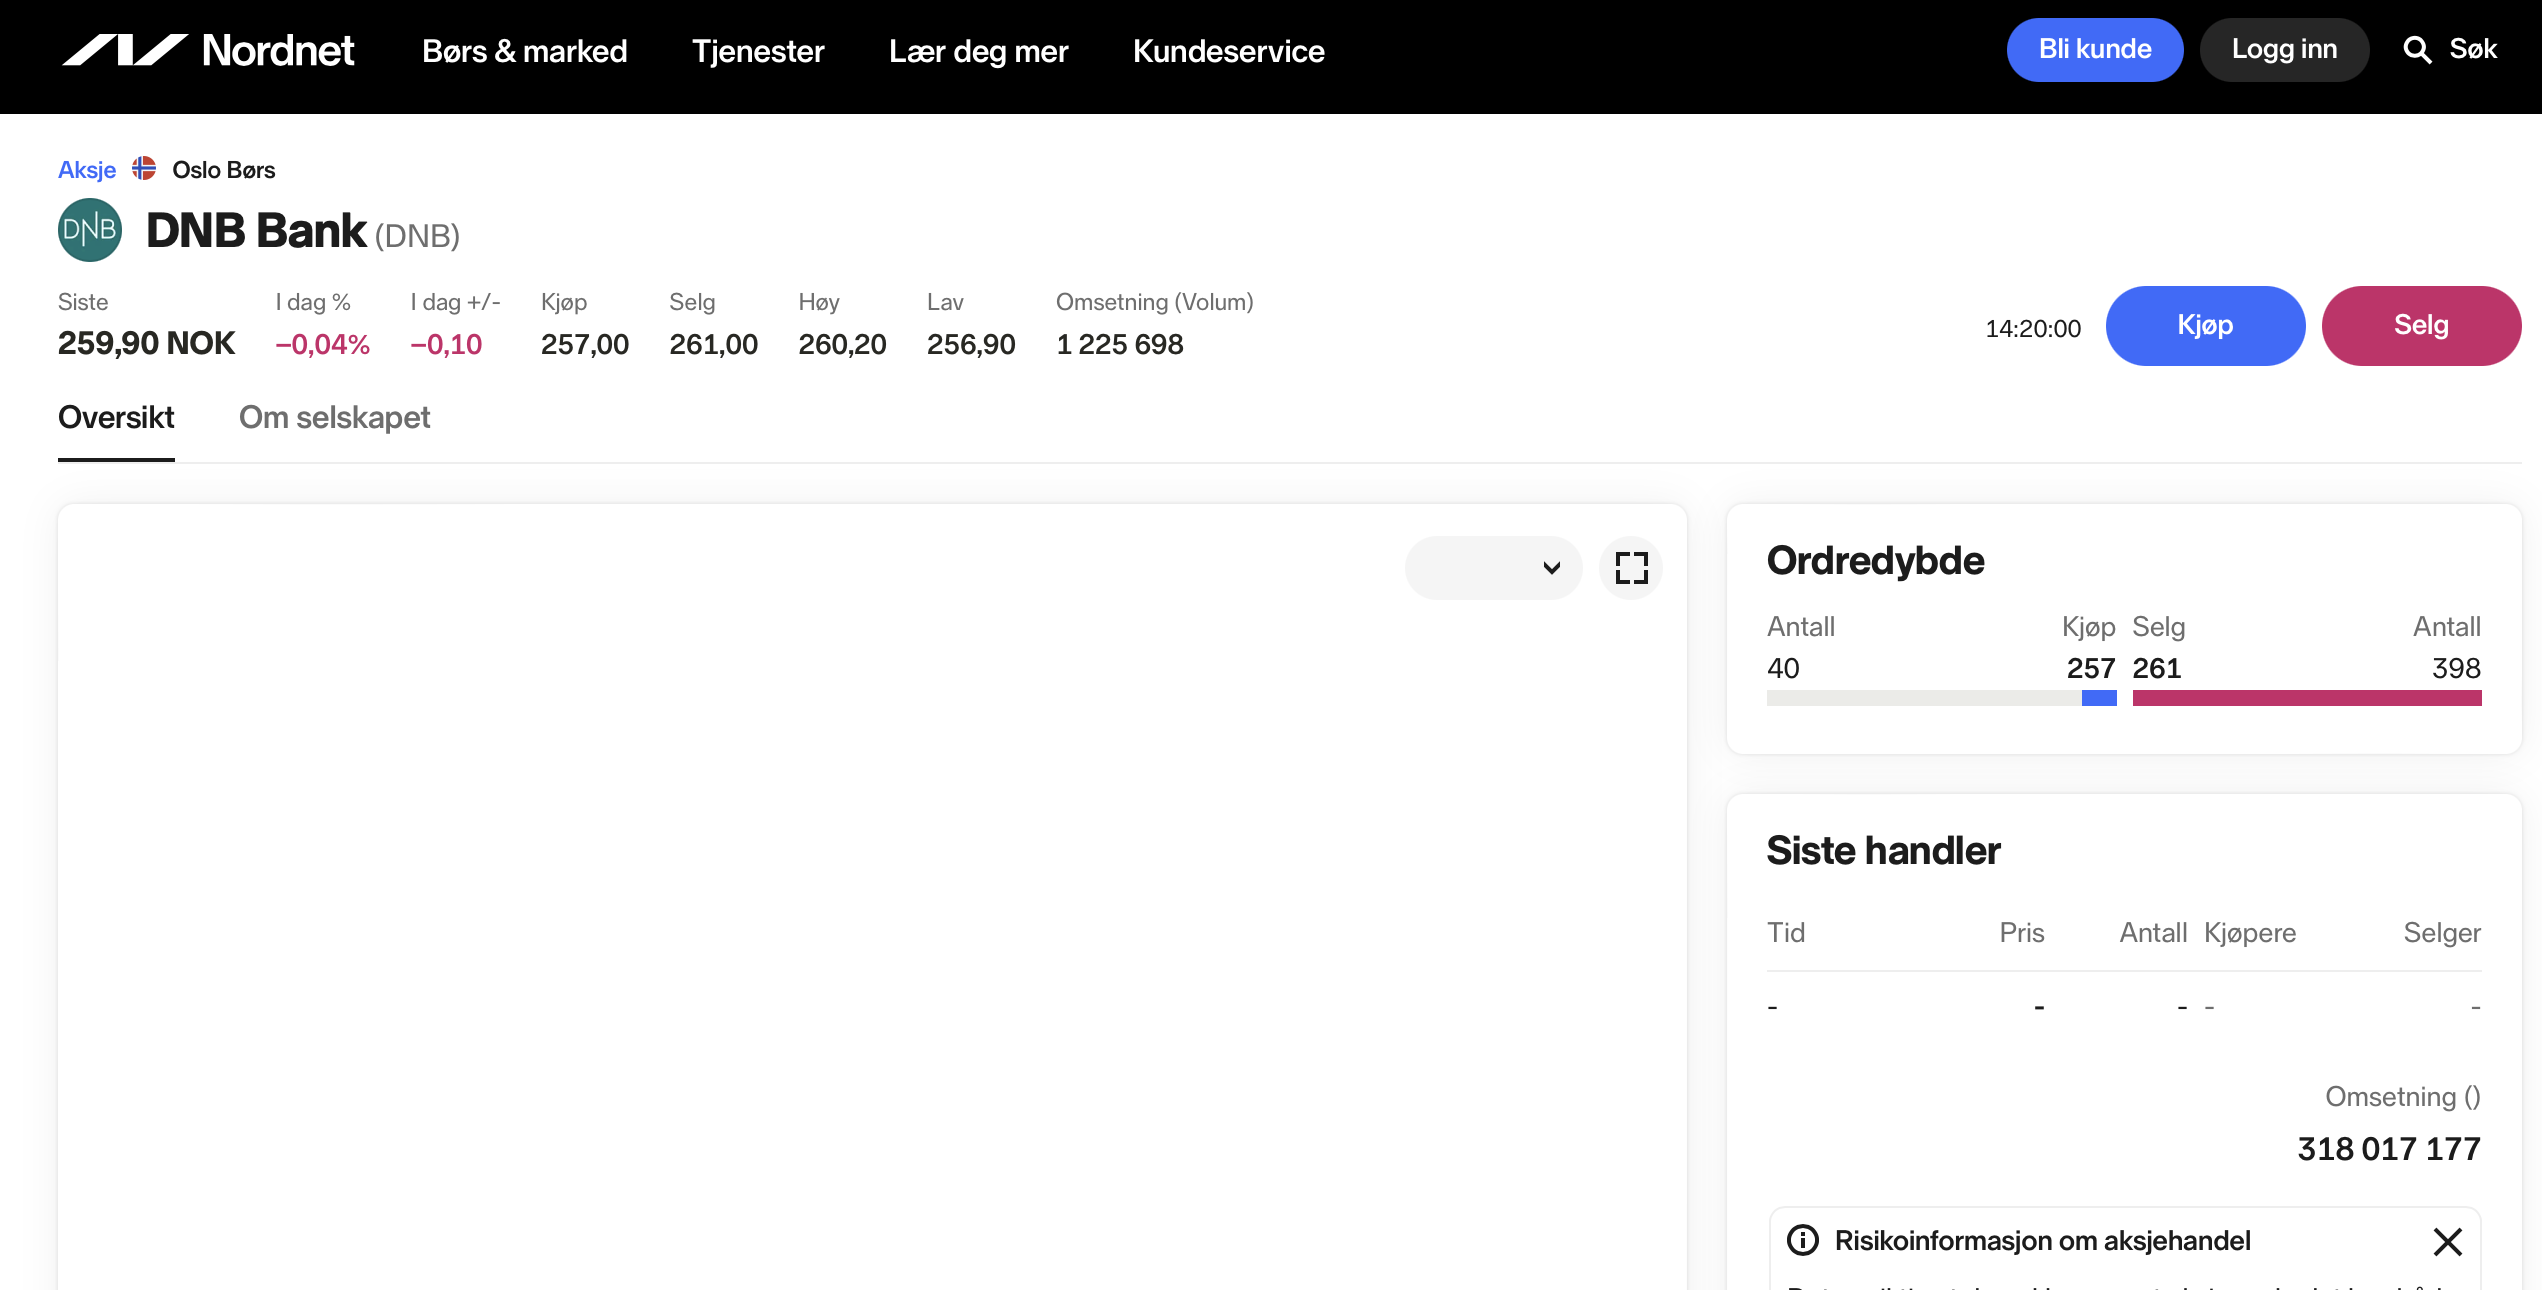2542x1290 pixels.
Task: Open Tjenester menu
Action: tap(758, 51)
